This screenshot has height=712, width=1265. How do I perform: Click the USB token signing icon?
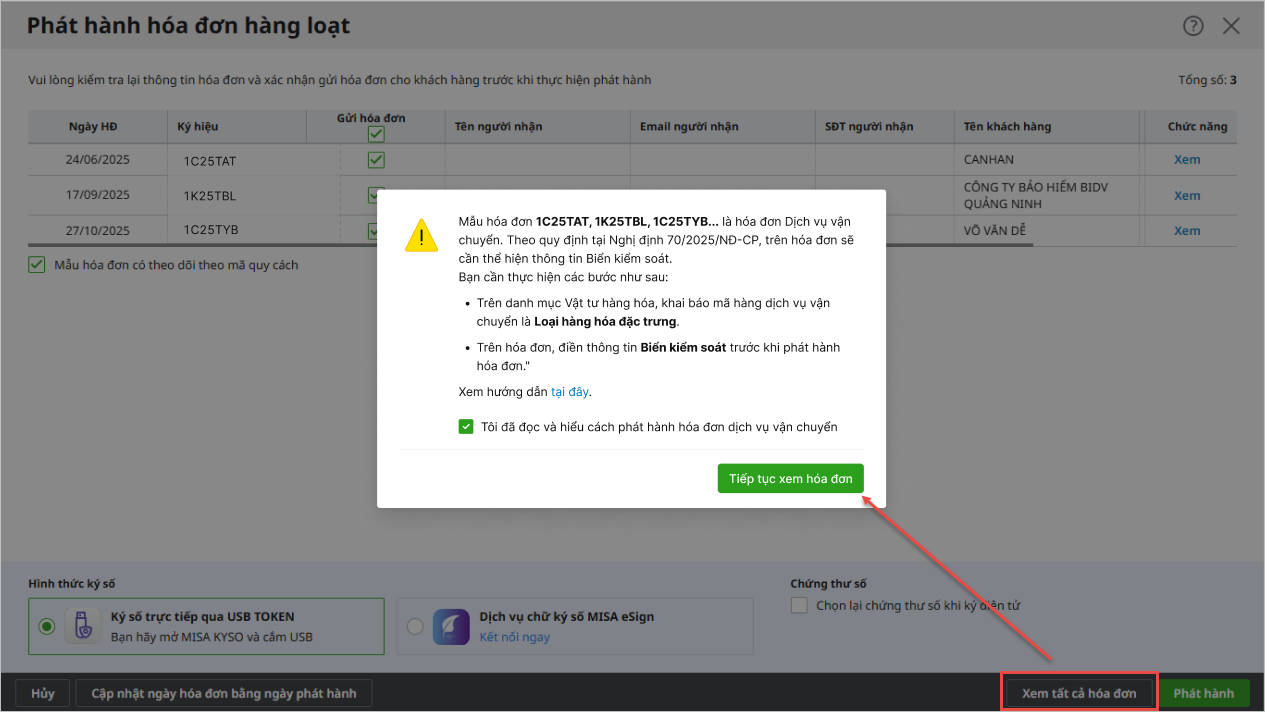(x=82, y=626)
